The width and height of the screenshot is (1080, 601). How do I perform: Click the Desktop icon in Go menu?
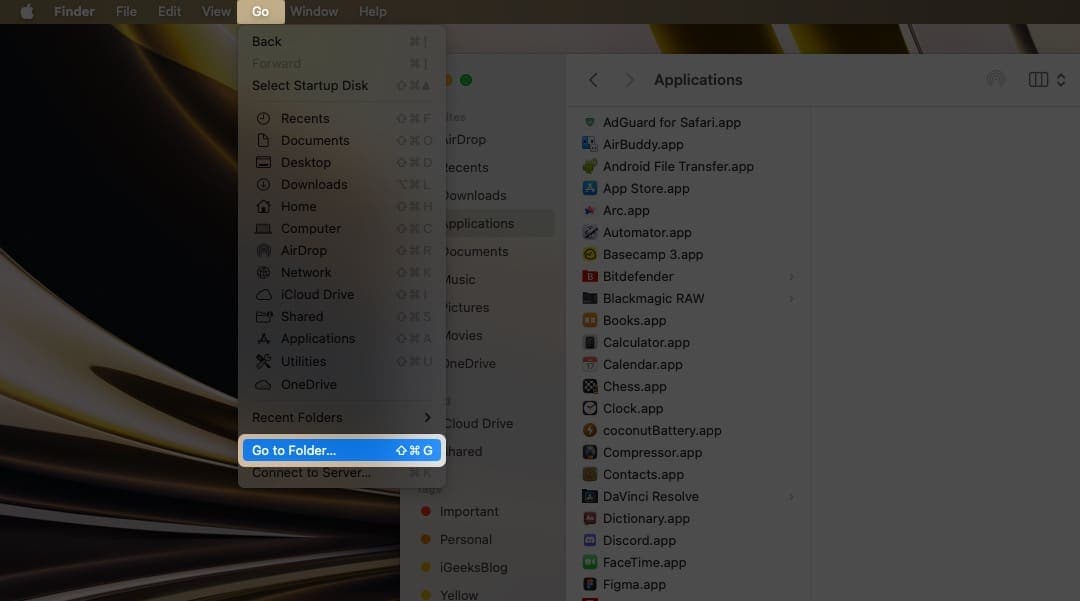pos(263,162)
